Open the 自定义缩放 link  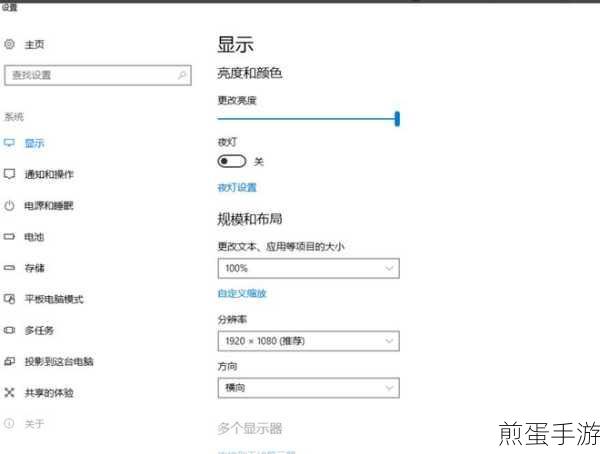[242, 294]
